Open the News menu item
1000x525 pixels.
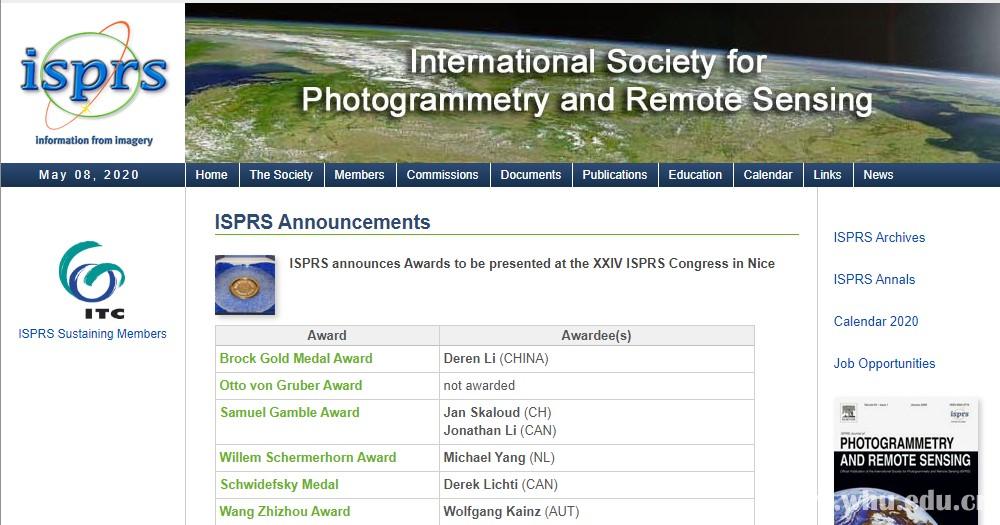pos(878,175)
